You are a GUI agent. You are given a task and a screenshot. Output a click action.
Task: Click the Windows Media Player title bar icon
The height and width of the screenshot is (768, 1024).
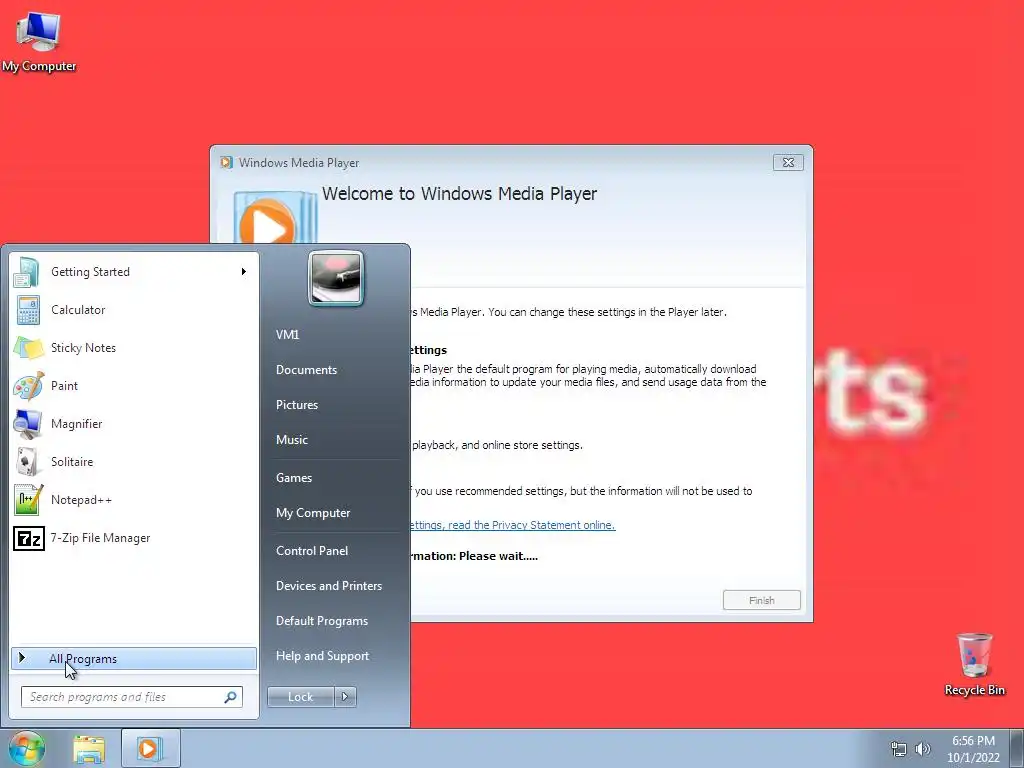click(226, 163)
